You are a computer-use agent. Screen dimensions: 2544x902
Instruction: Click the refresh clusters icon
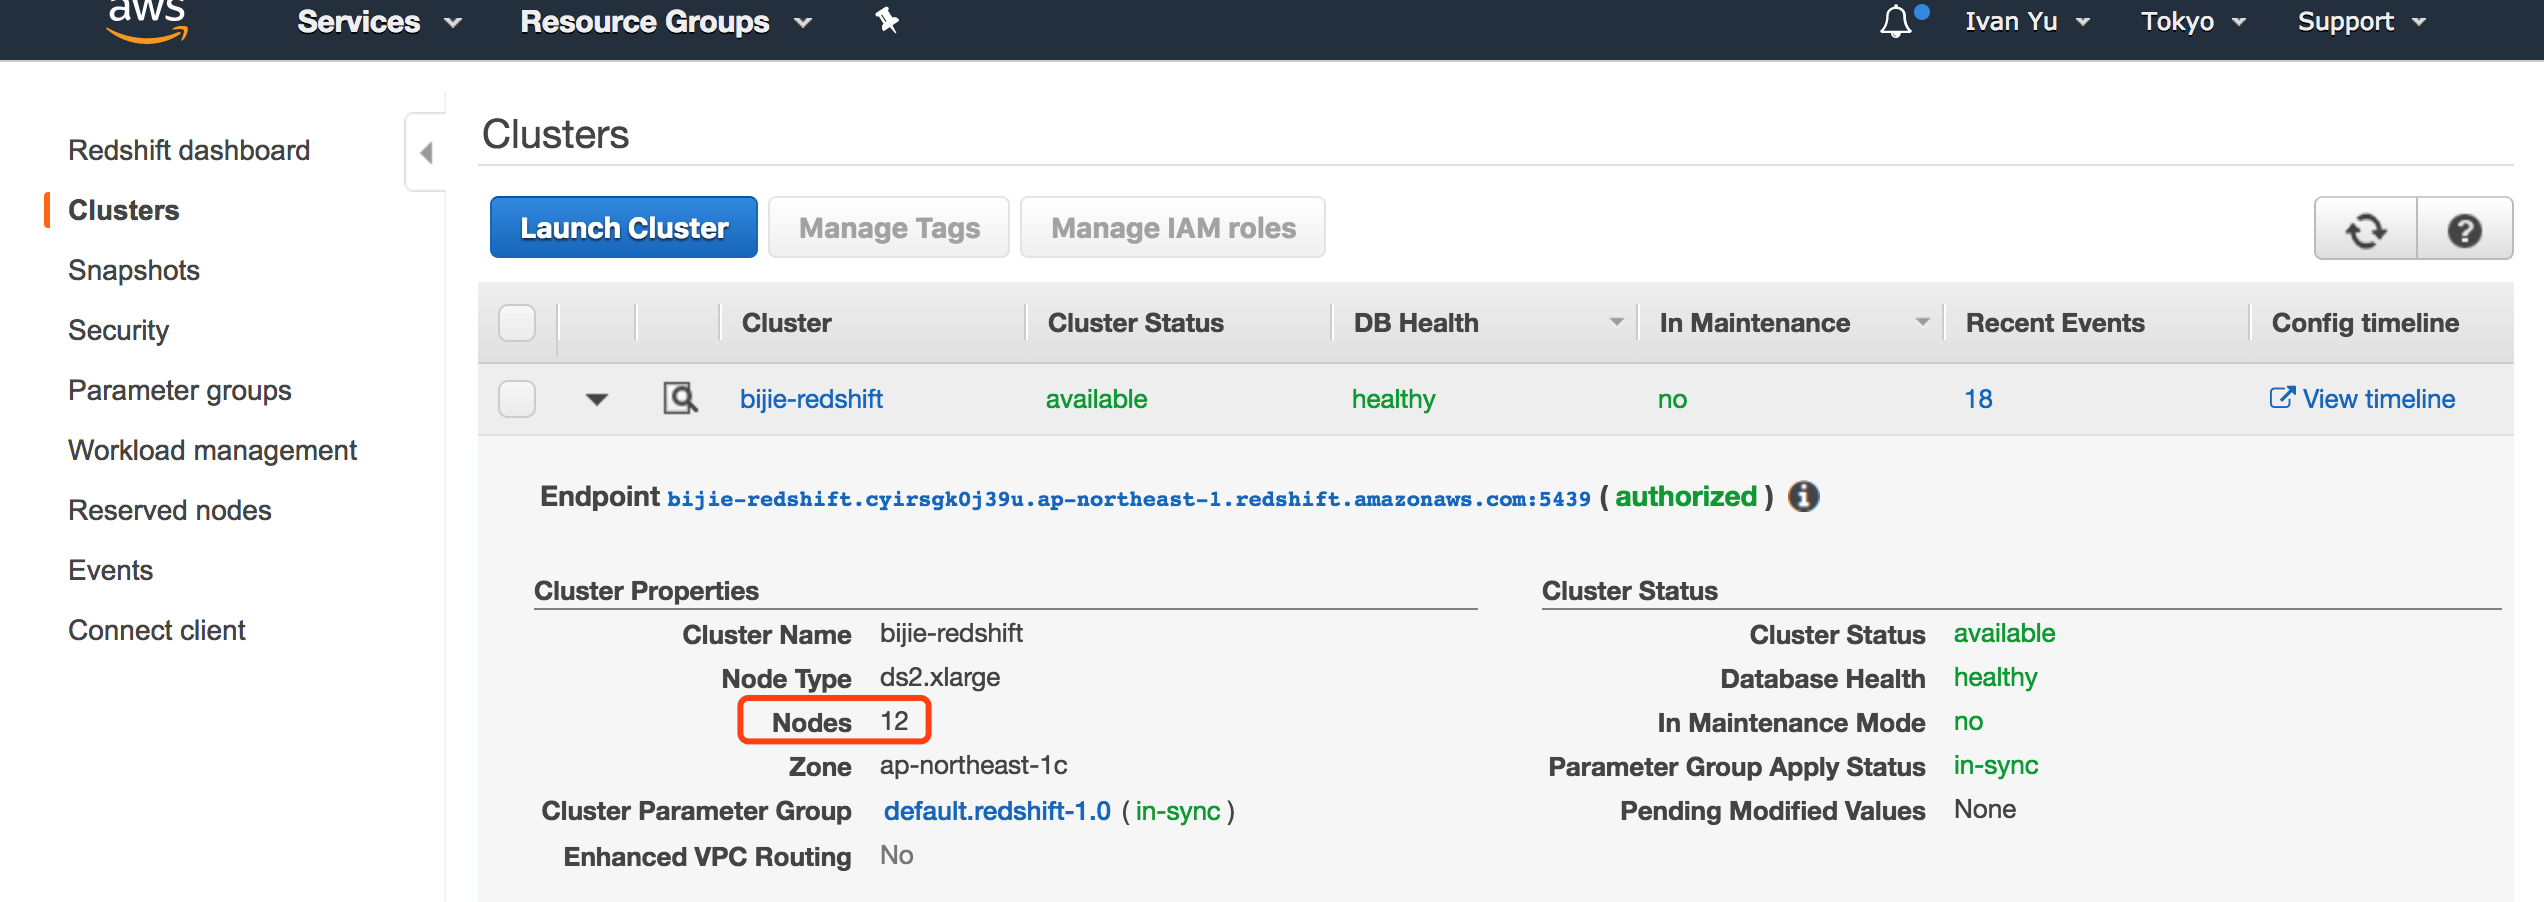click(x=2366, y=229)
